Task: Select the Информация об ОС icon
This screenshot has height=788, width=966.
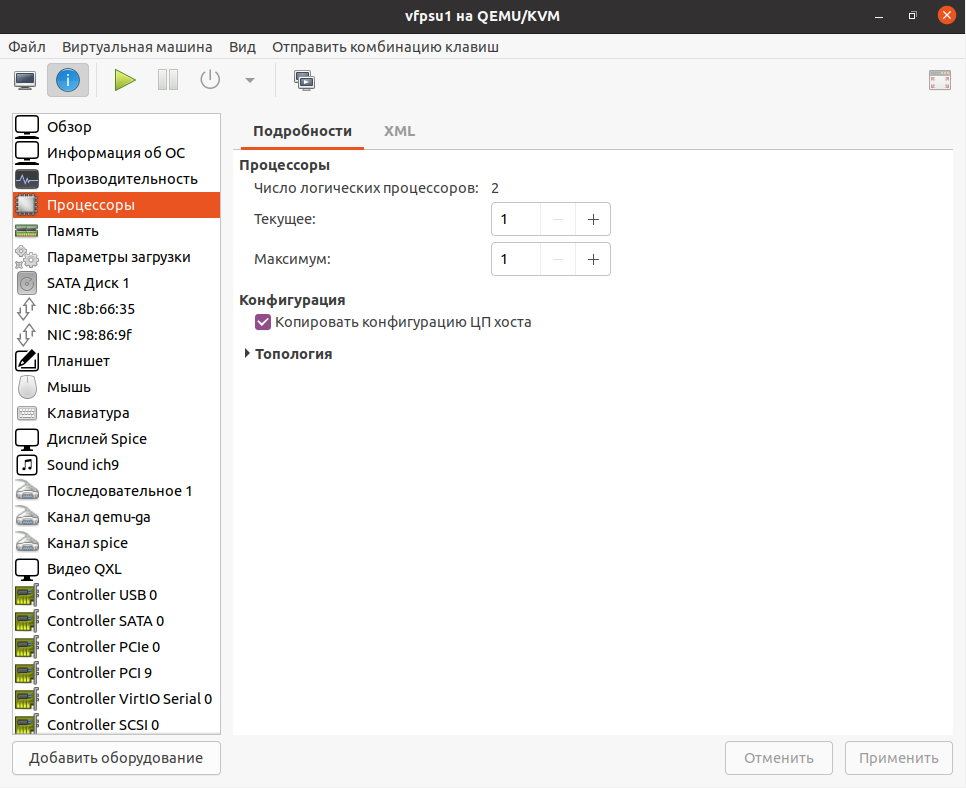Action: (x=27, y=152)
